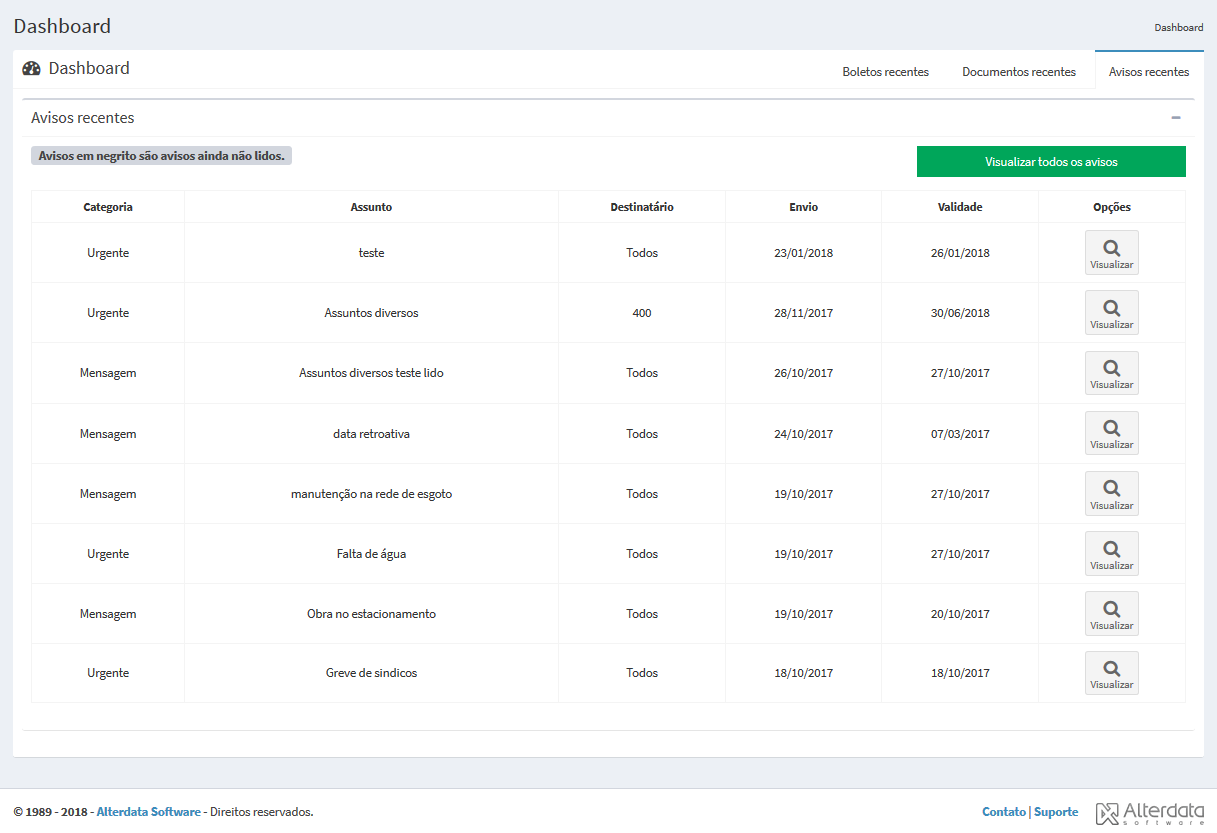The width and height of the screenshot is (1217, 833).
Task: Open 'manutenção na rede de esgoto' notice viewer
Action: click(1111, 494)
